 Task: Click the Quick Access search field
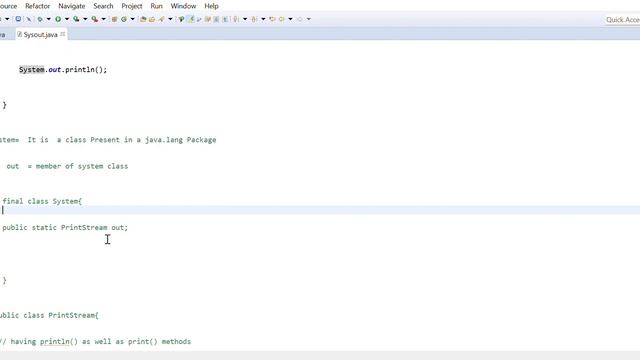622,20
